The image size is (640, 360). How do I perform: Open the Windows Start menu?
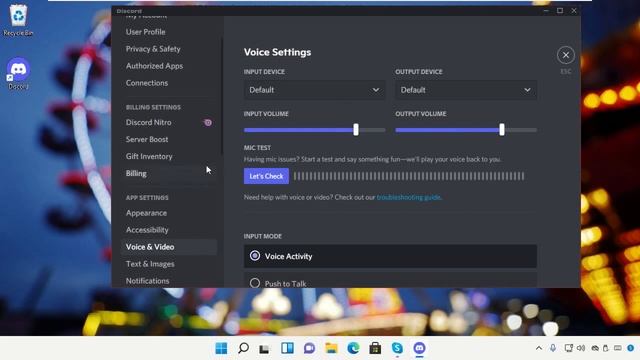coord(221,348)
